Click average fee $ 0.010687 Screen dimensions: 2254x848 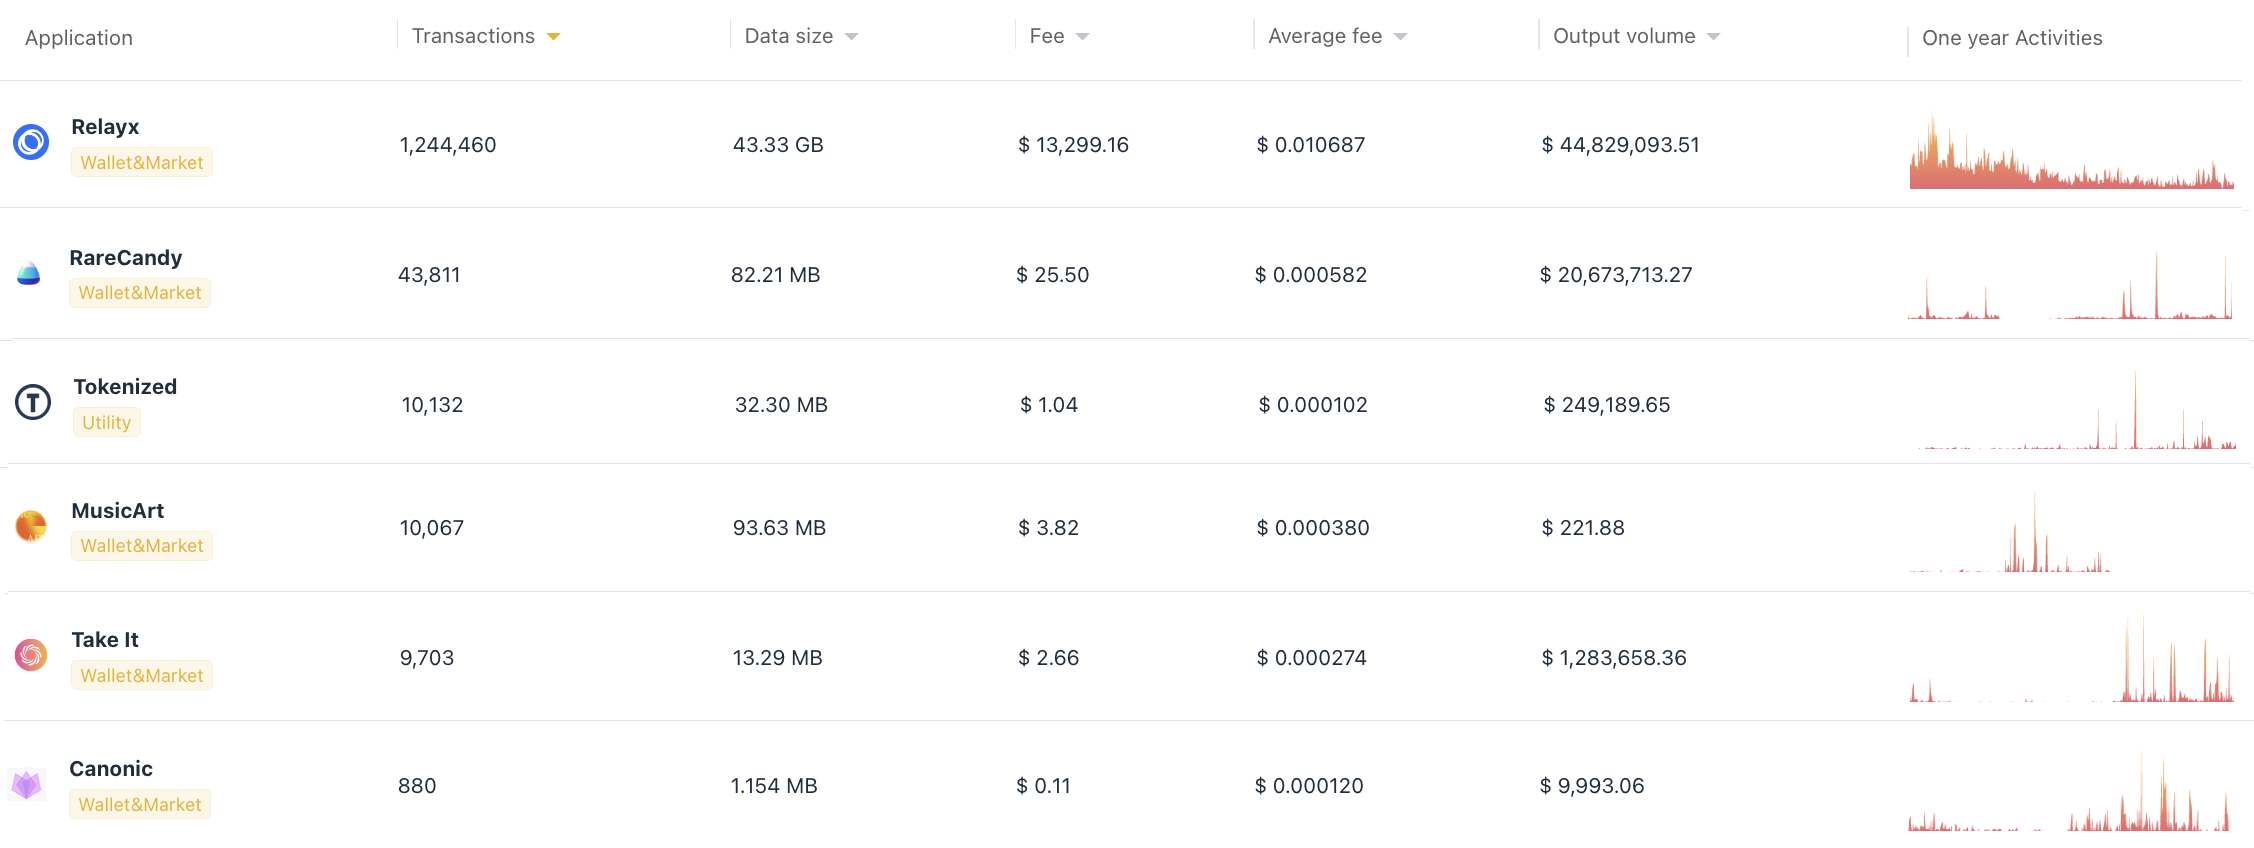tap(1310, 145)
